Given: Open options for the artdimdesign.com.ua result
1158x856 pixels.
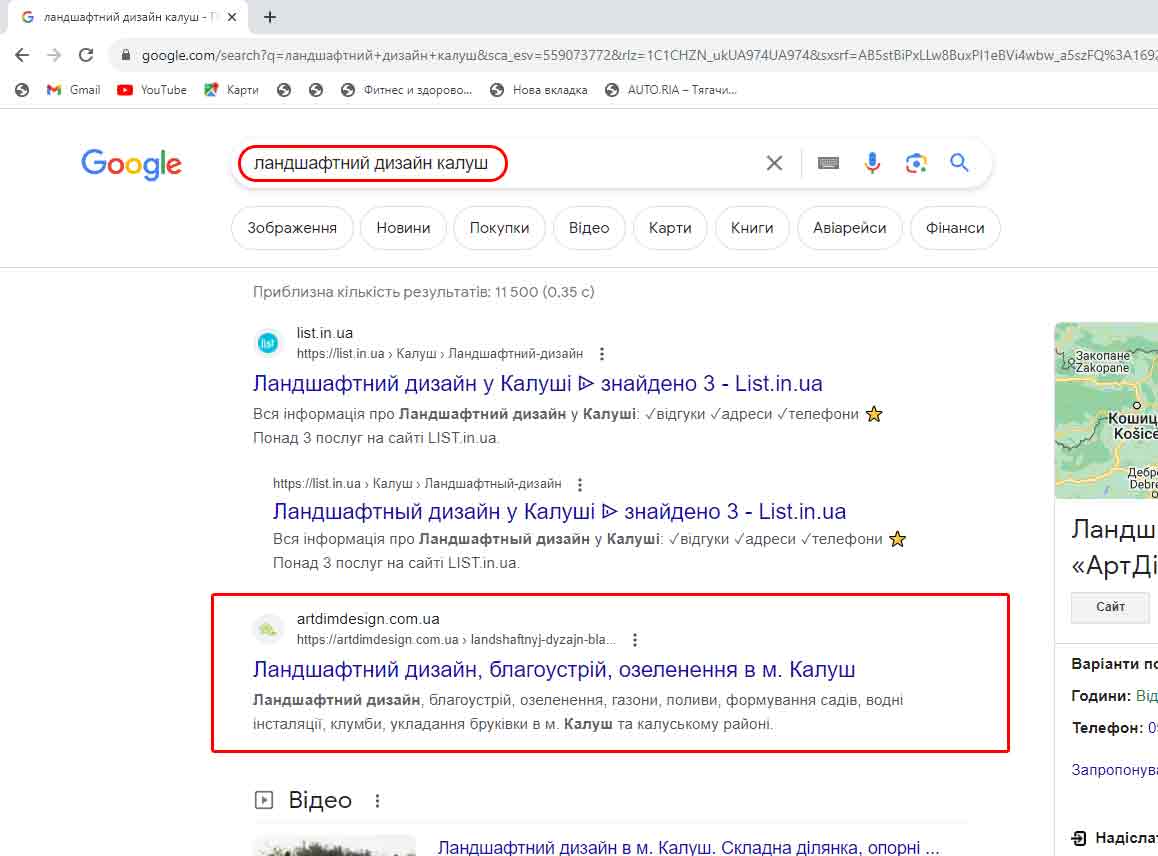Looking at the screenshot, I should [x=634, y=640].
